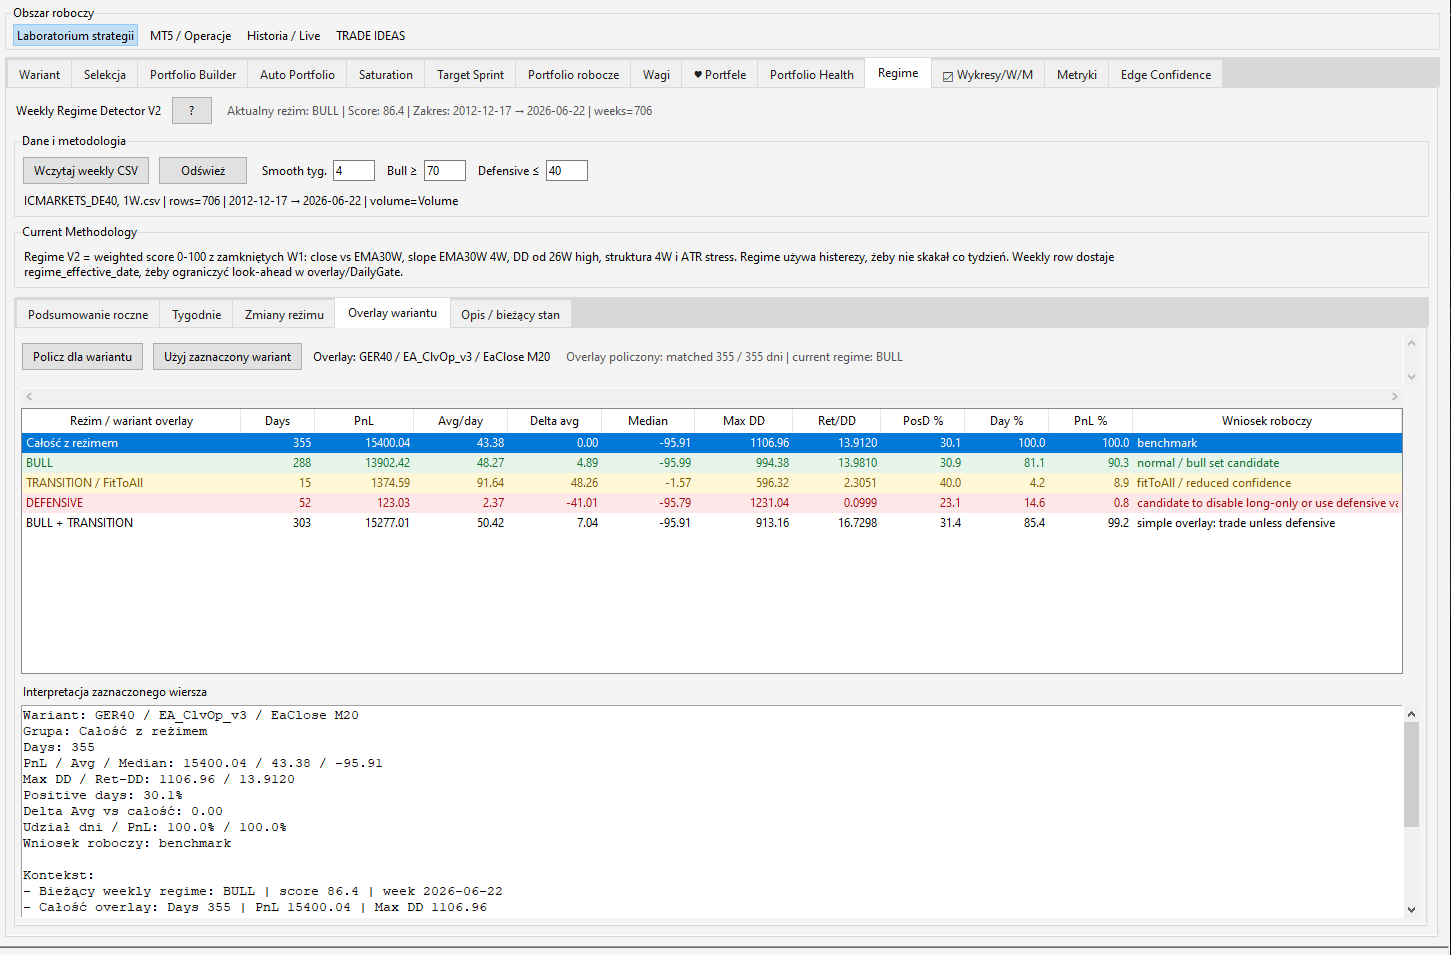Viewport: 1451px width, 955px height.
Task: Edit the Smooth tyg. value field
Action: tap(354, 171)
